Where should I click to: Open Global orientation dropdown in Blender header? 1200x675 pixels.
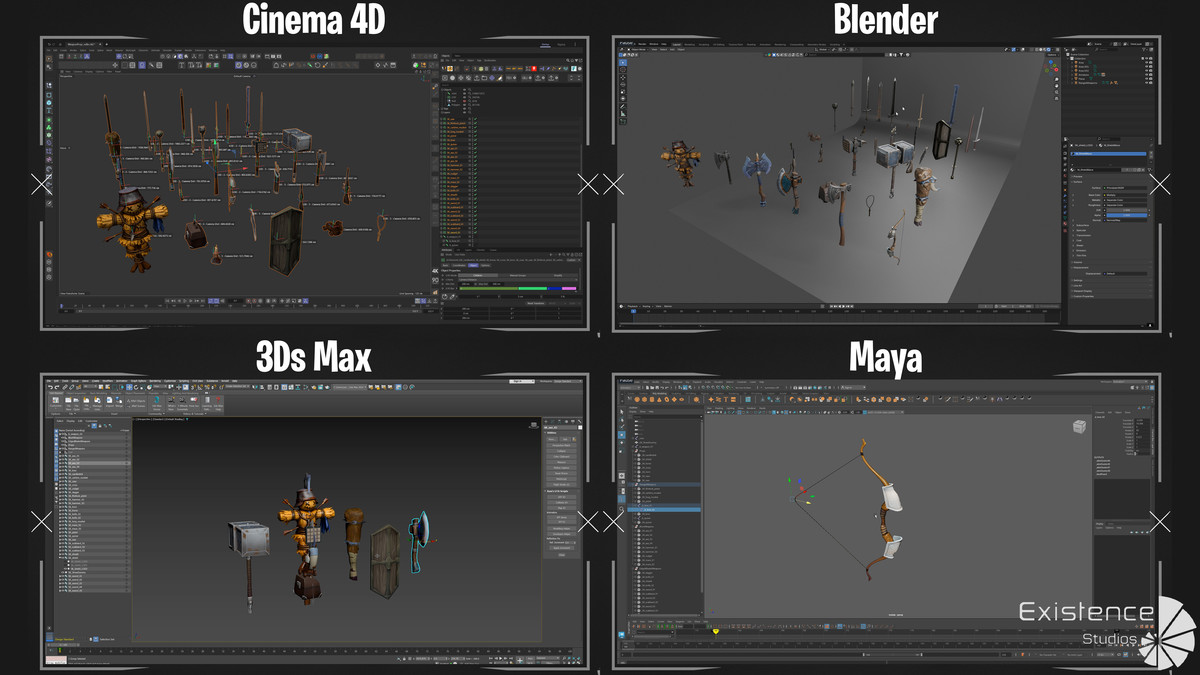823,50
